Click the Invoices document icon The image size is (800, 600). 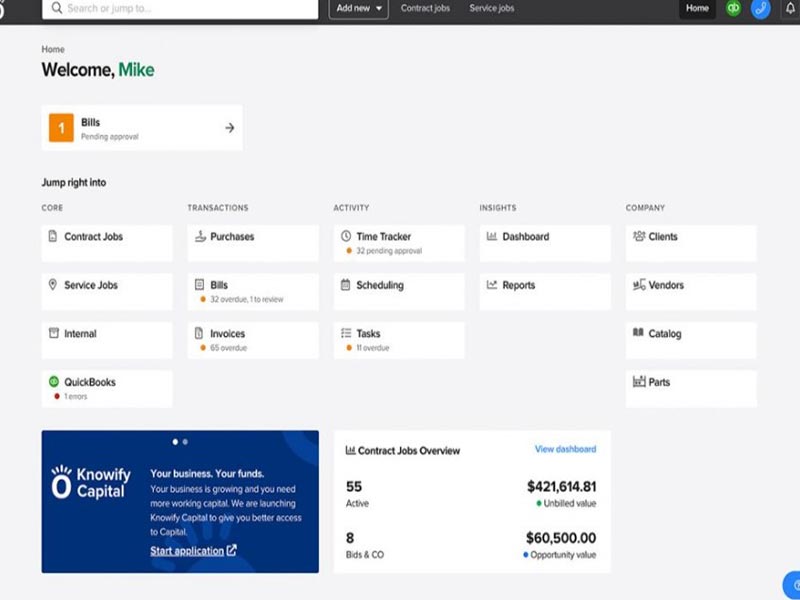click(x=199, y=333)
